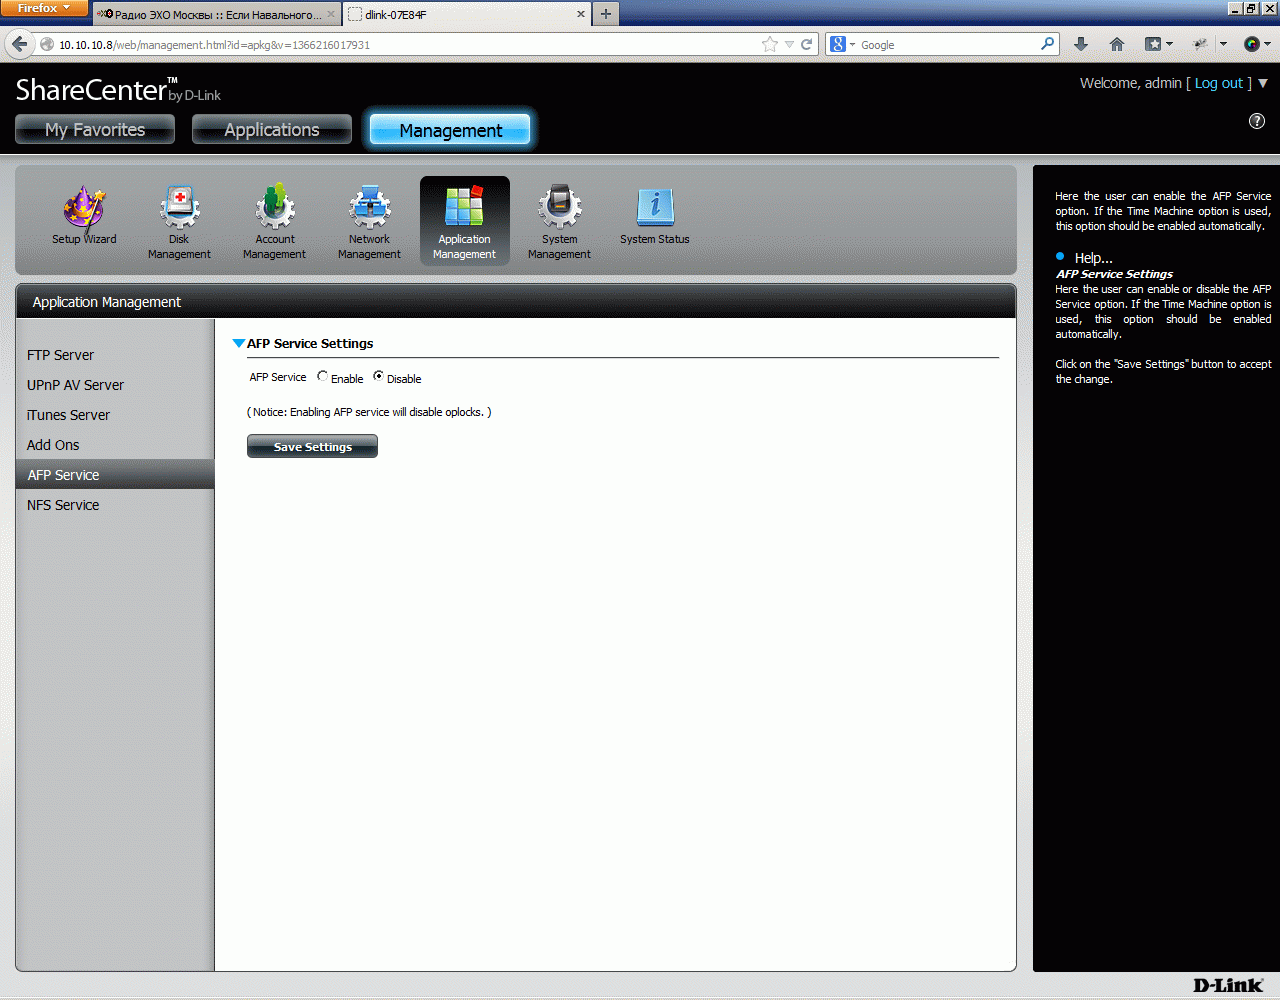
Task: Open the user menu arrow beside Log out
Action: (x=1263, y=83)
